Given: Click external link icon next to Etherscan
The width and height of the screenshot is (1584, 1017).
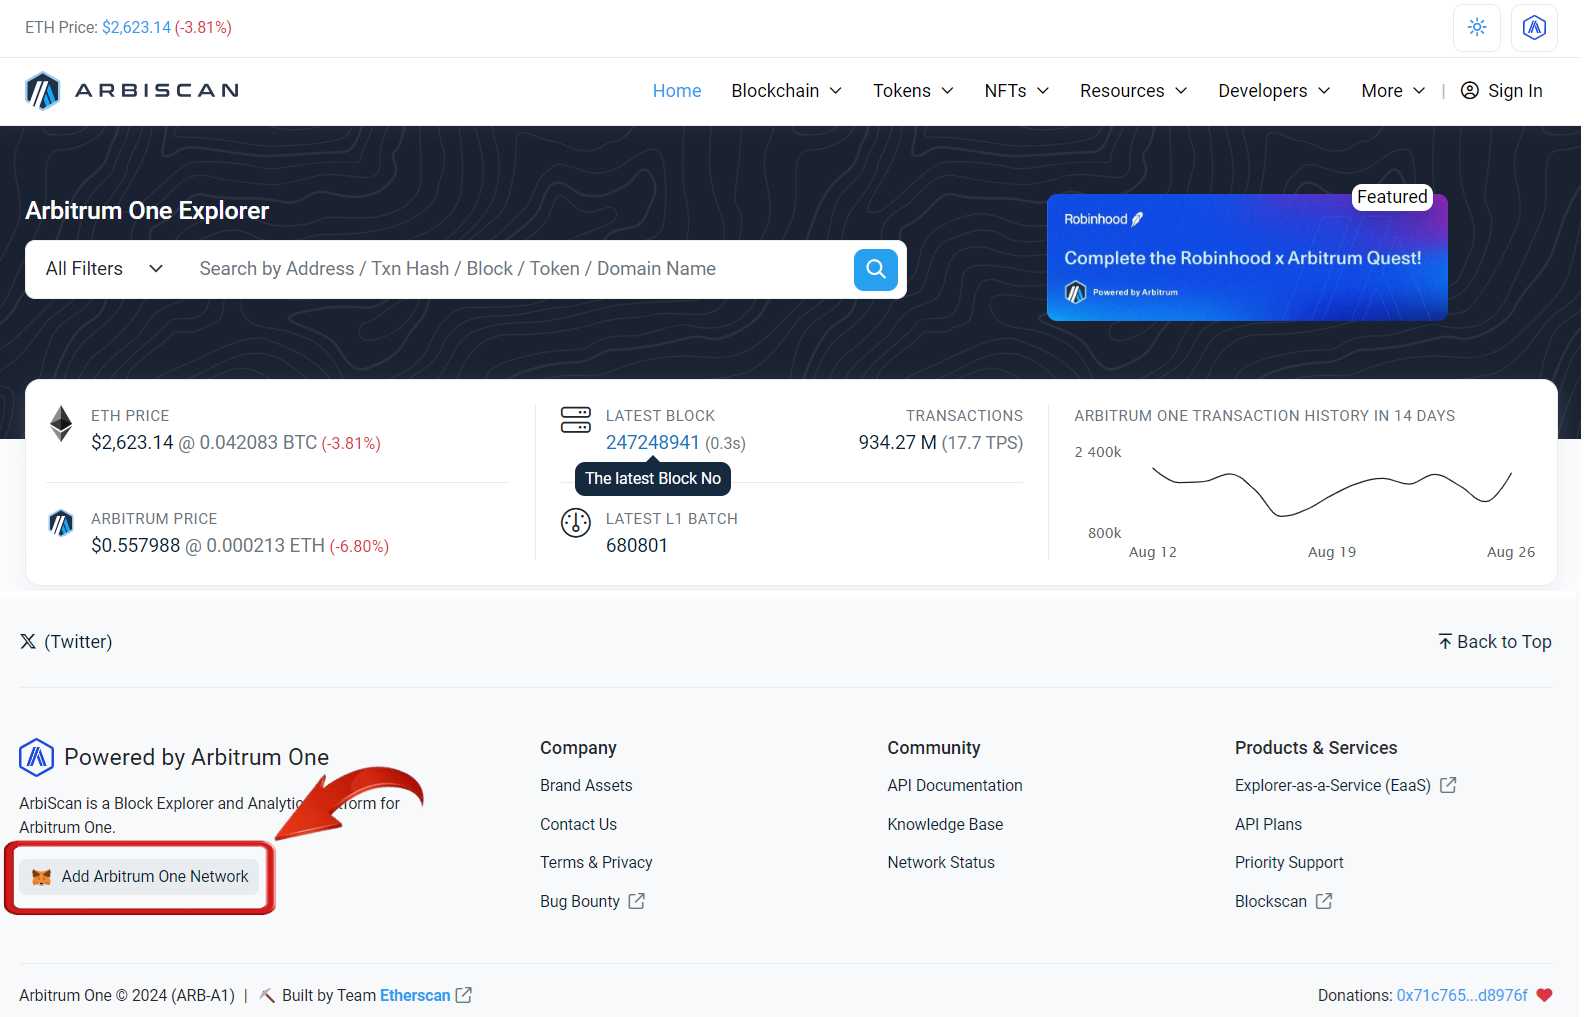Looking at the screenshot, I should pyautogui.click(x=463, y=996).
